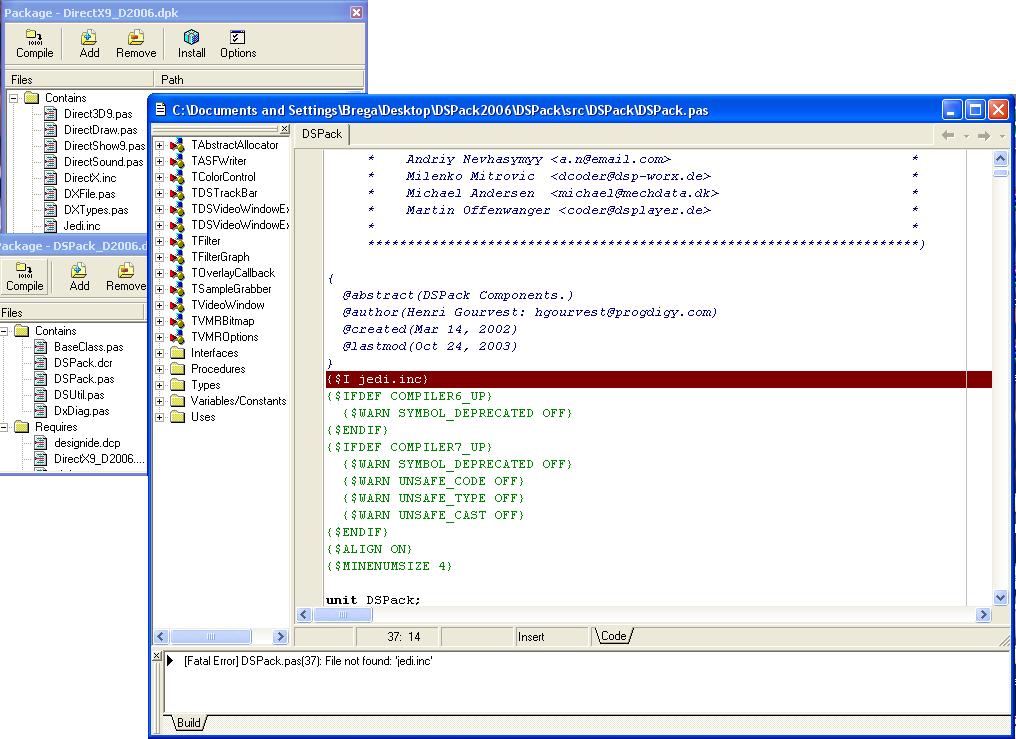Expand the TSampleGrabber class node
The width and height of the screenshot is (1016, 739).
click(159, 289)
